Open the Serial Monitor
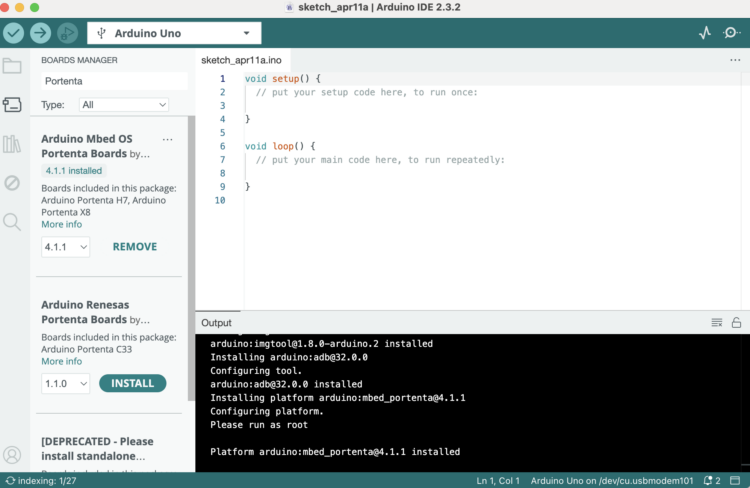Screen dimensions: 750x488 [731, 33]
